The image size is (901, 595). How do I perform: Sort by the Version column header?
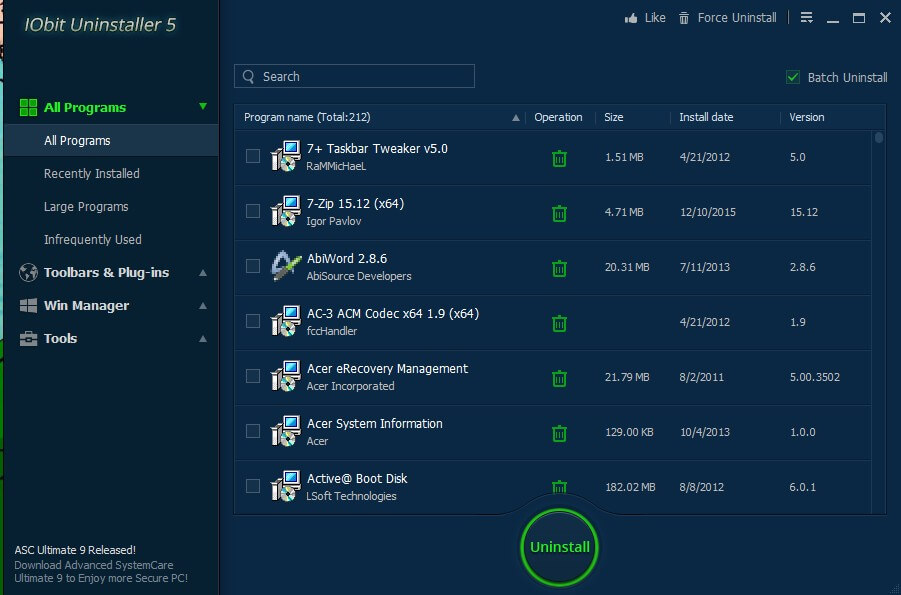tap(807, 117)
